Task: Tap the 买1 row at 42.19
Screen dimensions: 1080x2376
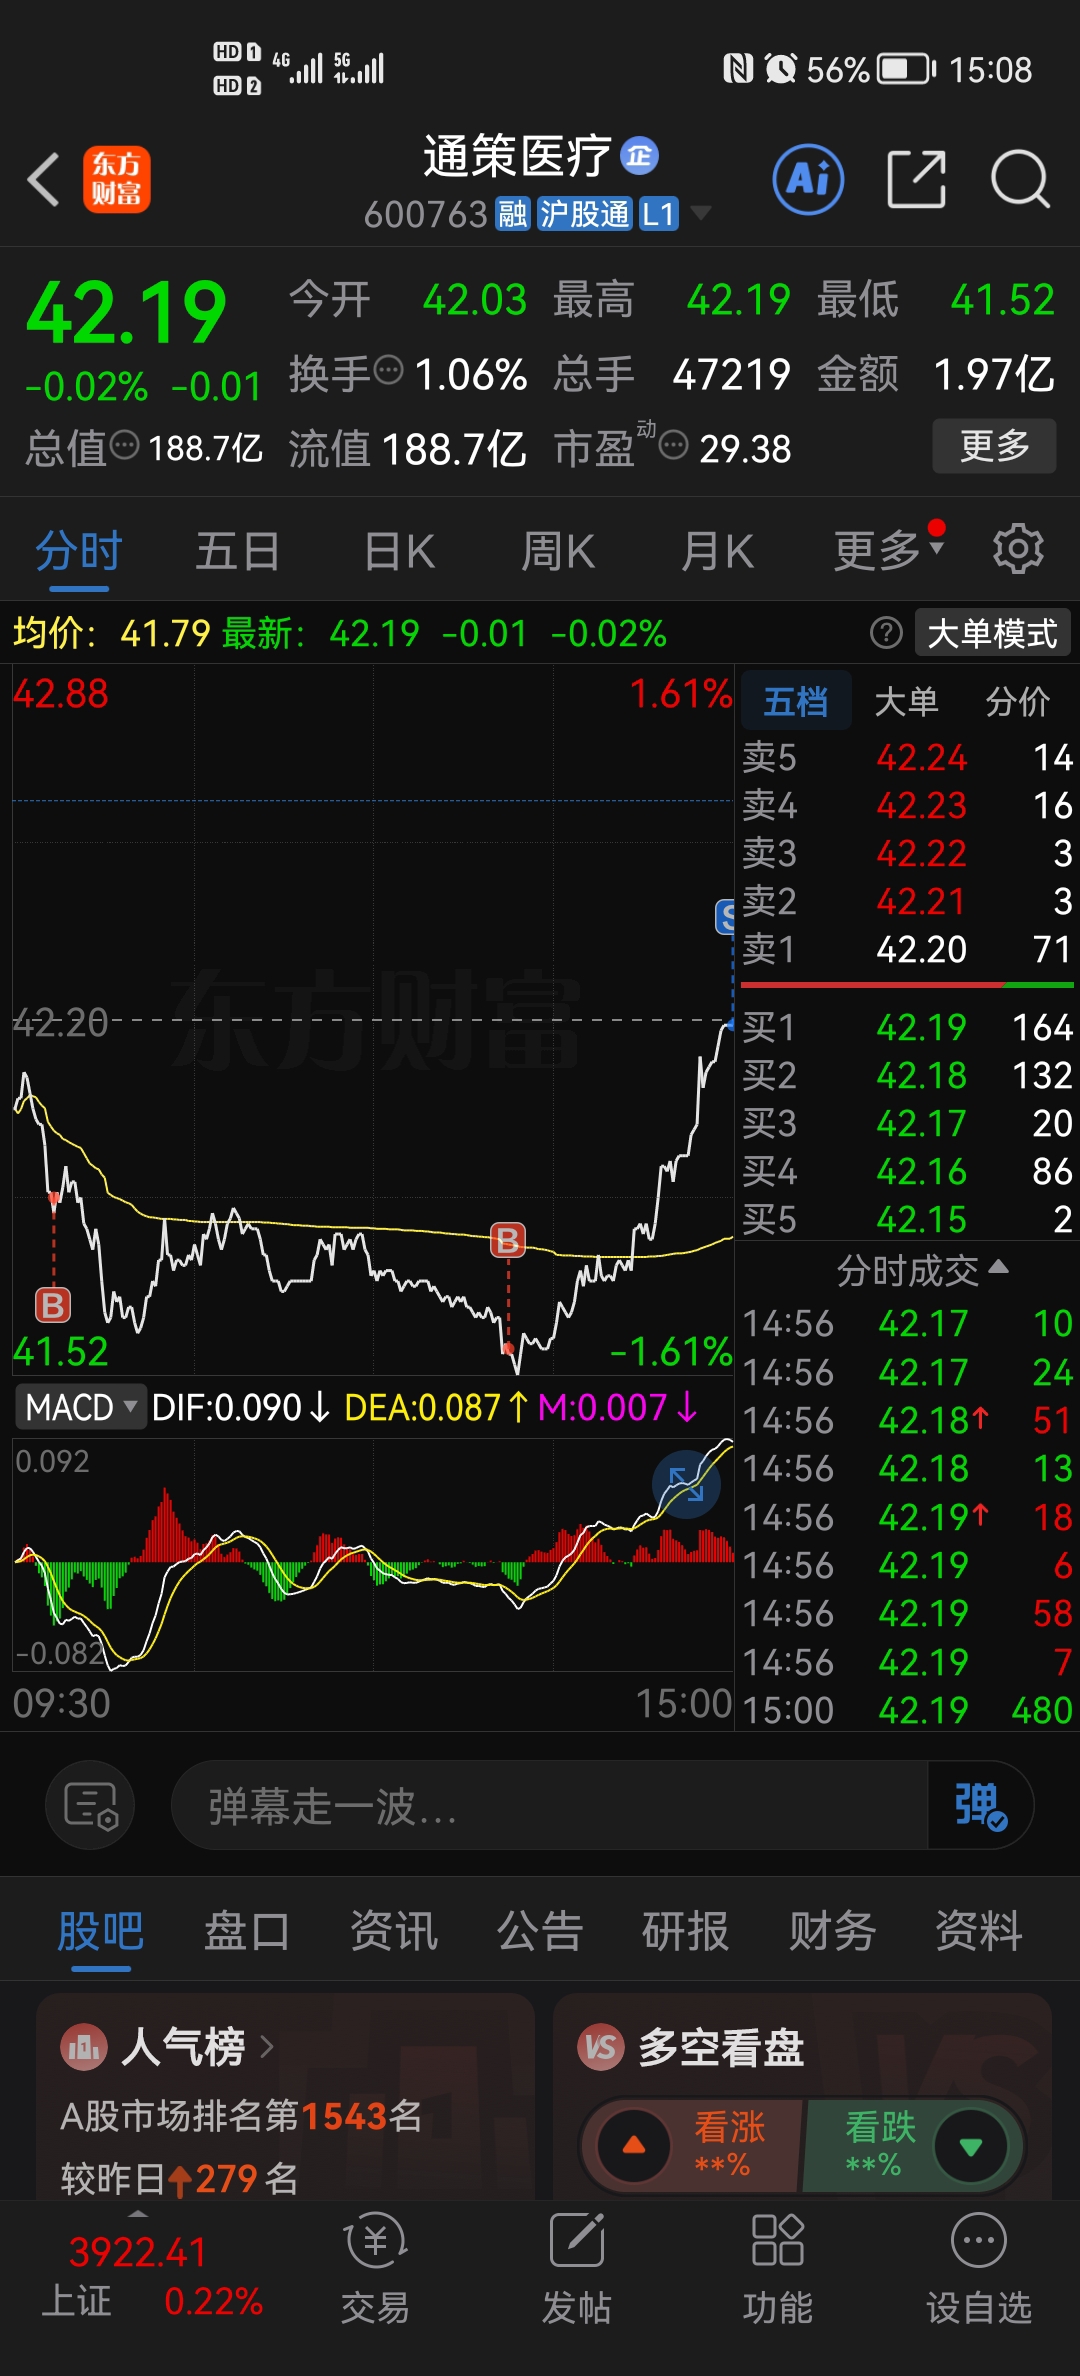Action: [x=907, y=1027]
